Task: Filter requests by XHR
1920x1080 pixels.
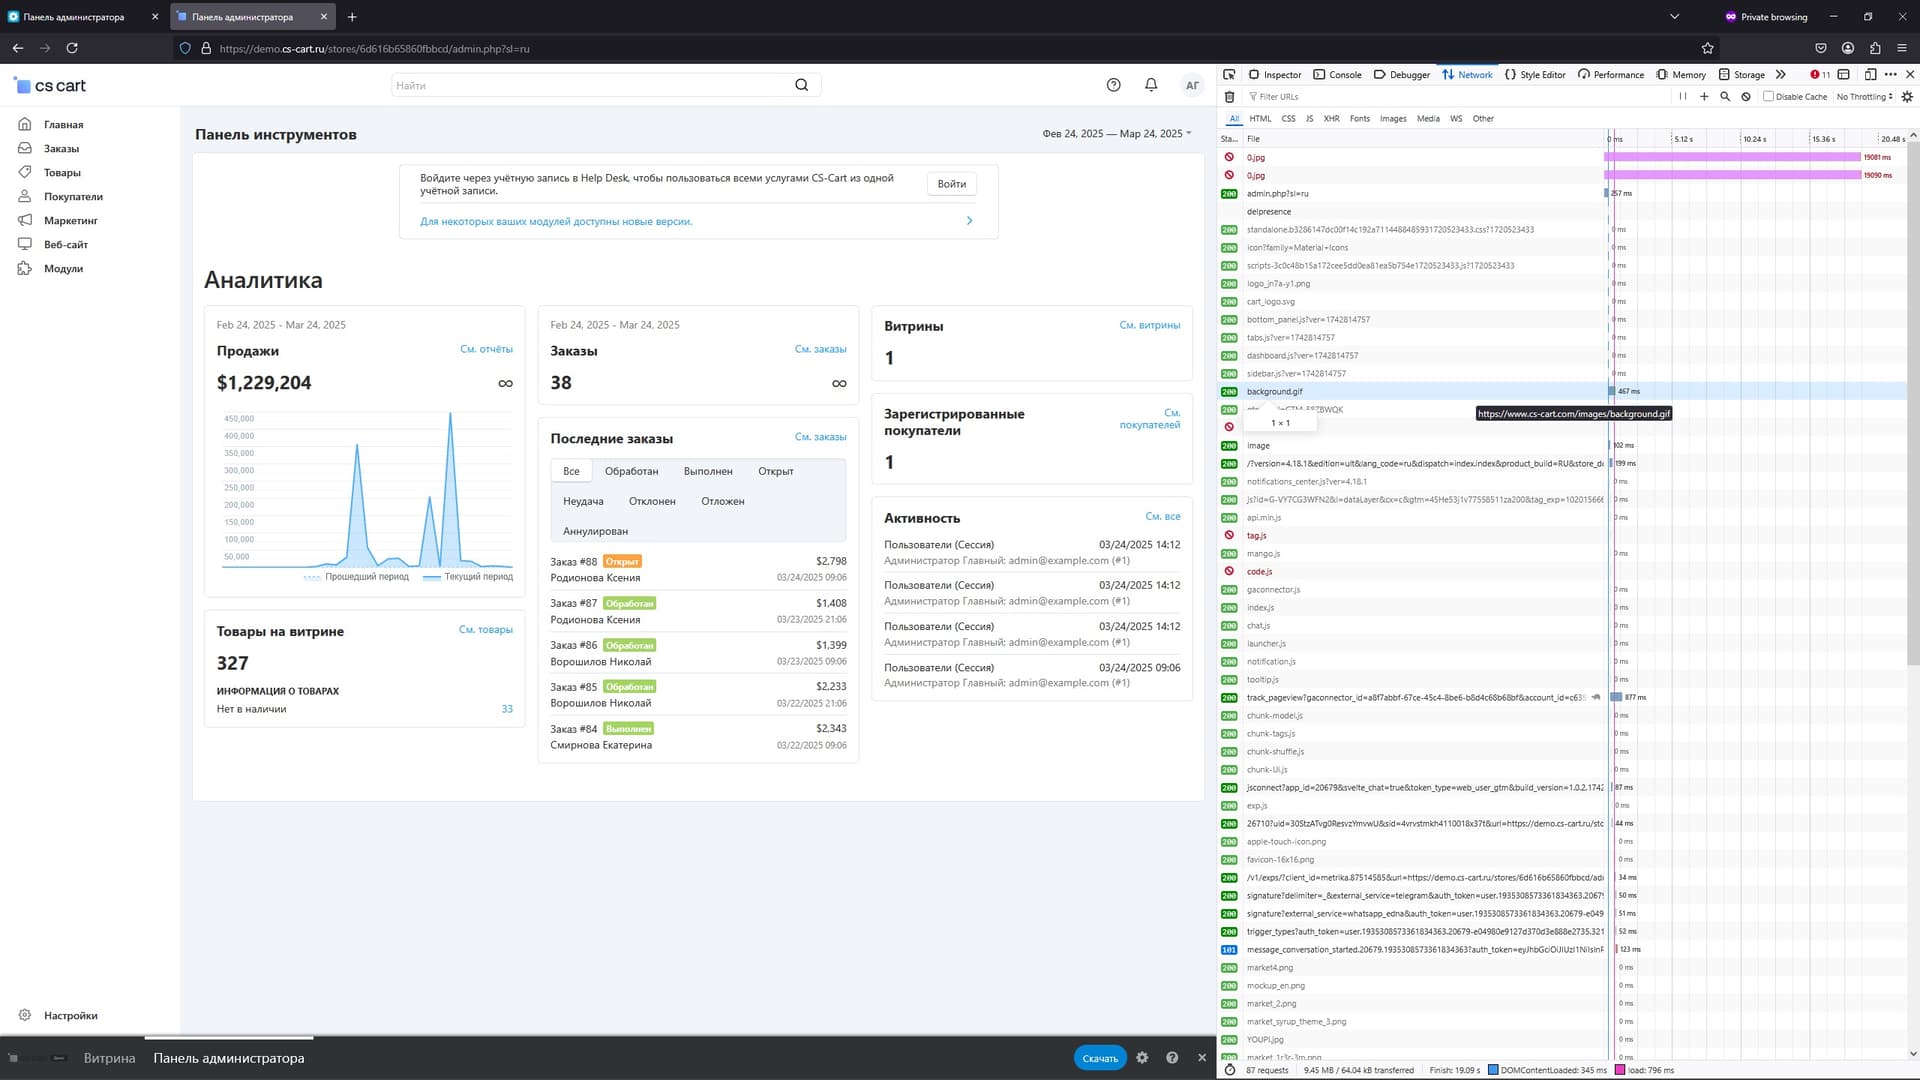Action: (1331, 119)
